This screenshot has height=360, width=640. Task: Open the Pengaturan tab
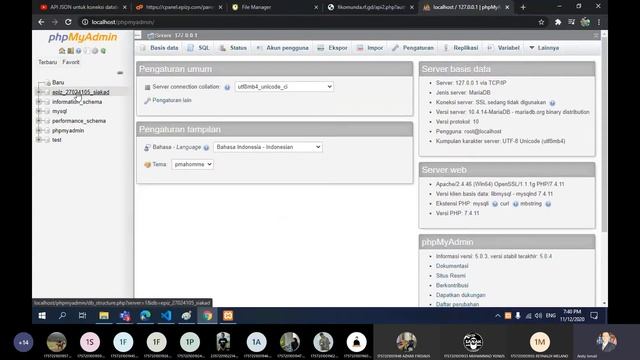coord(413,48)
